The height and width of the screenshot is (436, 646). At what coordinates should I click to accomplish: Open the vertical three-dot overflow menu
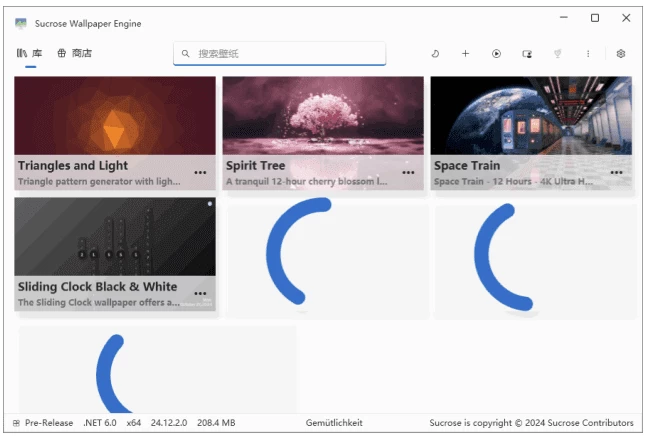point(588,54)
